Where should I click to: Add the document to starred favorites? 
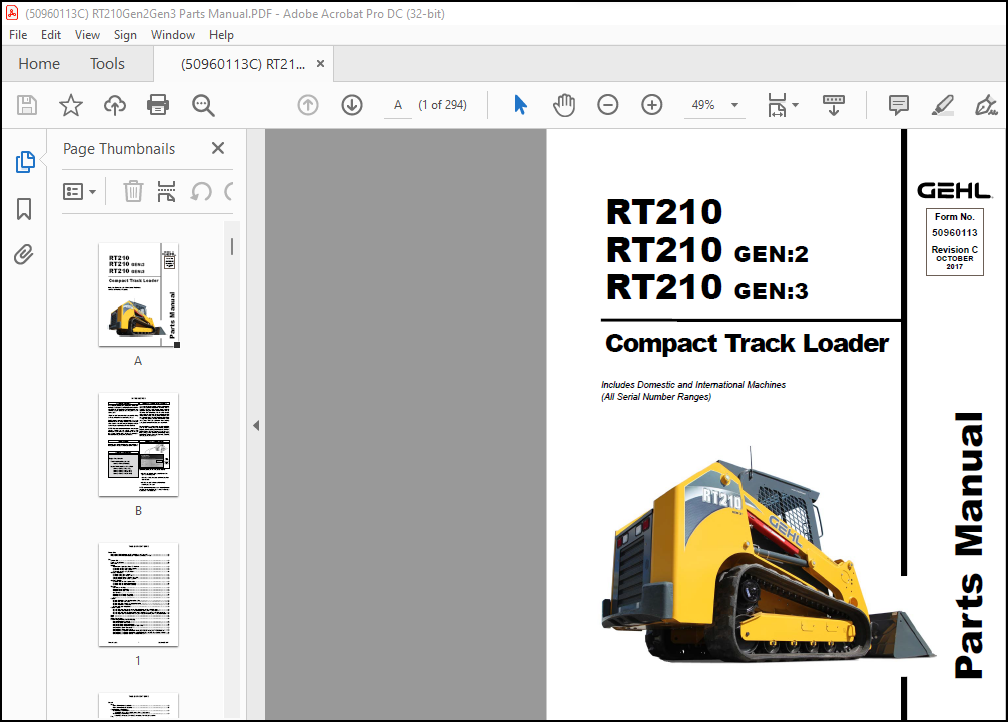71,105
